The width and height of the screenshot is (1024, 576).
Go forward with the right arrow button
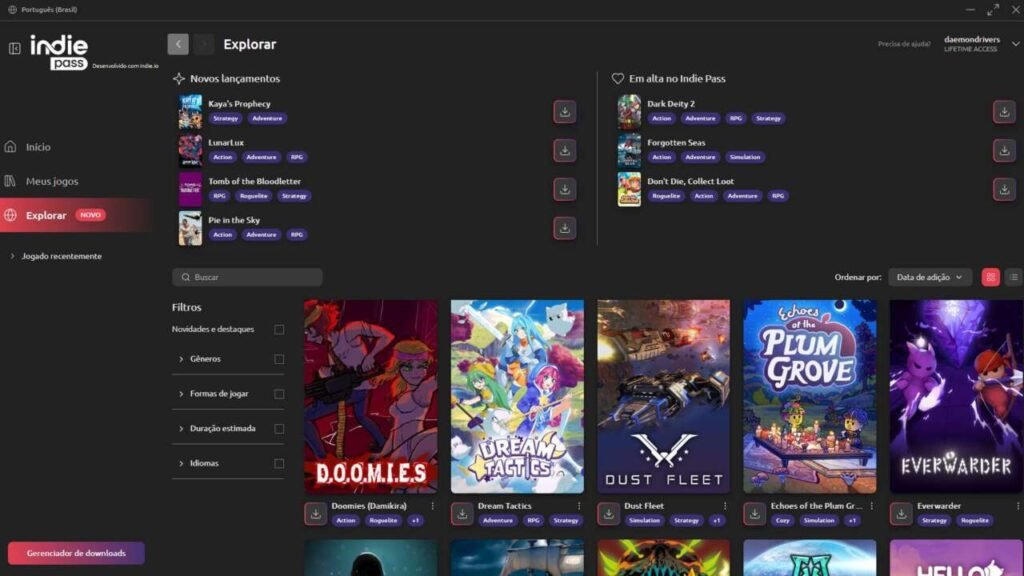pyautogui.click(x=204, y=44)
